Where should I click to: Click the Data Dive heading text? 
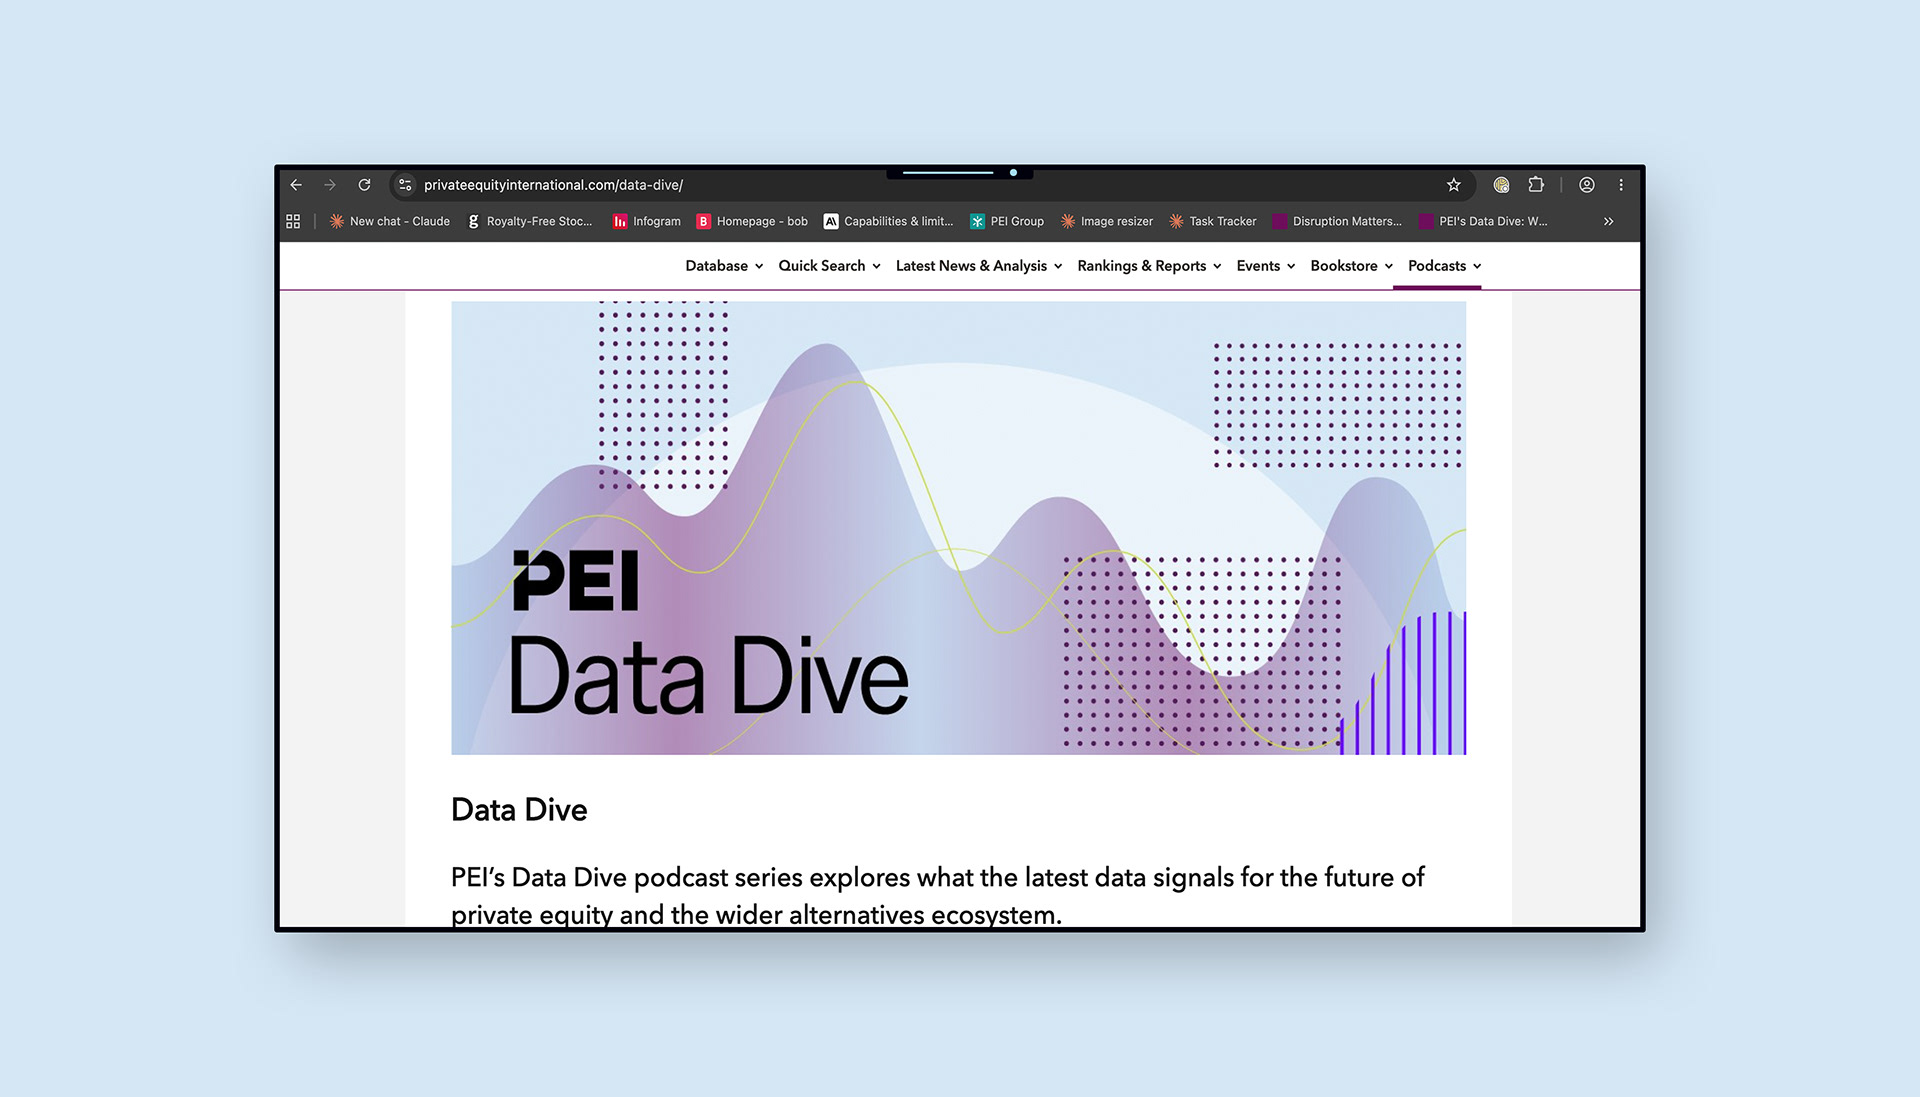[x=519, y=810]
